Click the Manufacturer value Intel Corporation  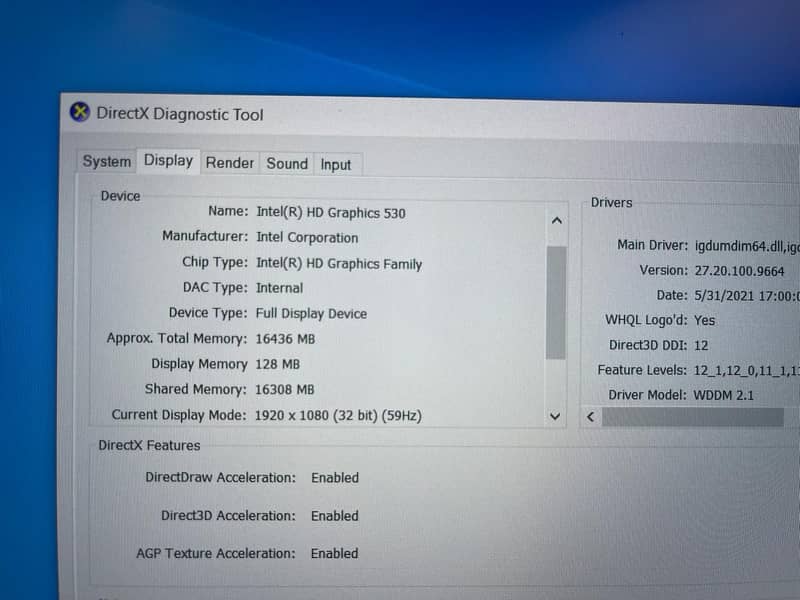click(x=307, y=238)
